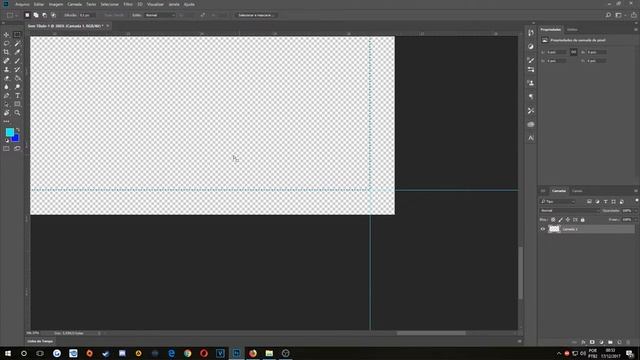Select the Move tool

point(7,35)
